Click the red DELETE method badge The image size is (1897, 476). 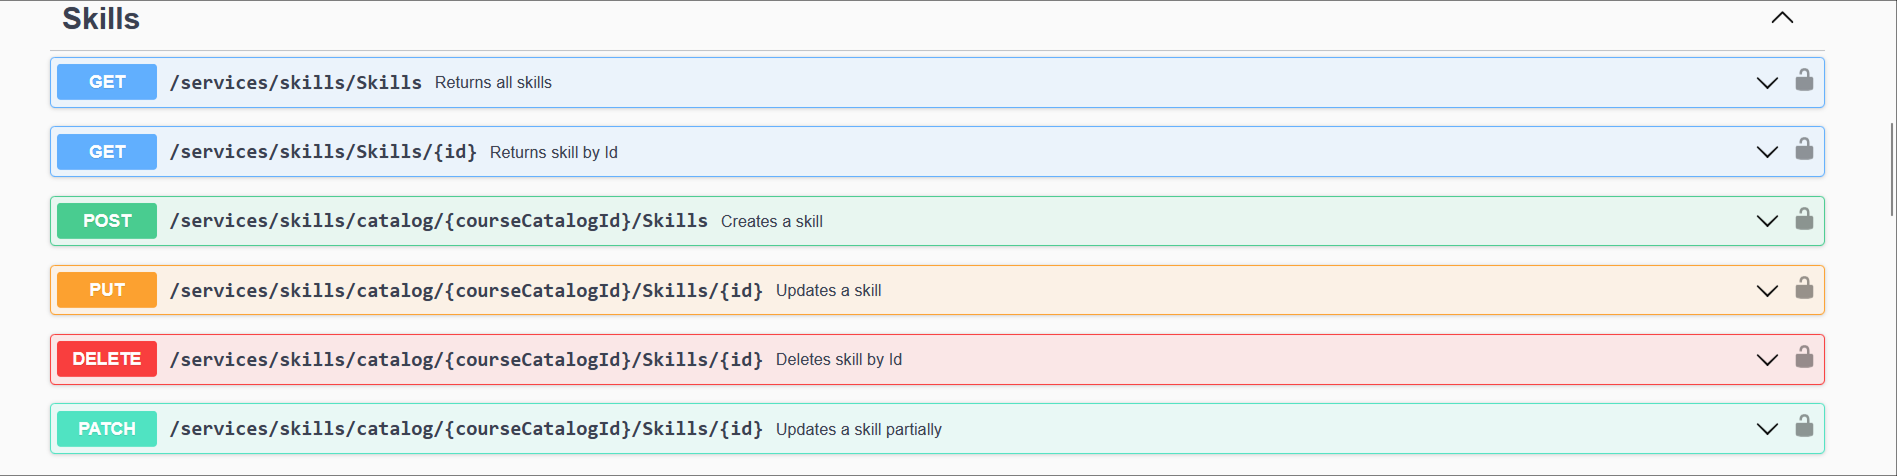tap(107, 359)
